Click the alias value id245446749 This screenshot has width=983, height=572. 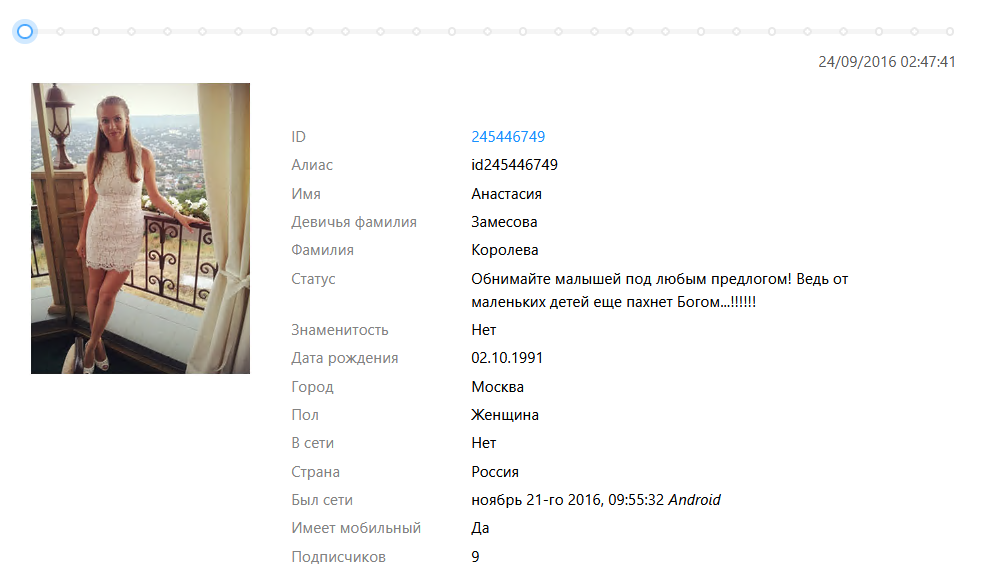pos(514,165)
